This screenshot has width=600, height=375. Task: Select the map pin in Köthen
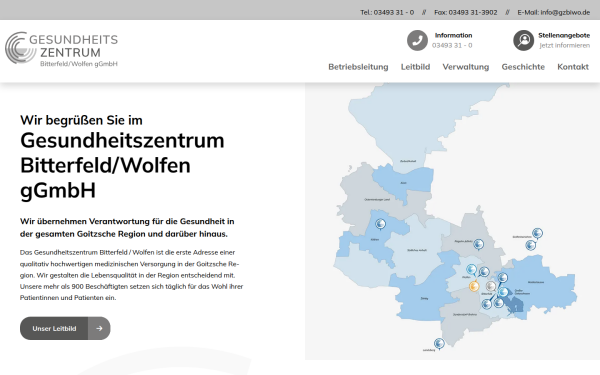click(380, 224)
